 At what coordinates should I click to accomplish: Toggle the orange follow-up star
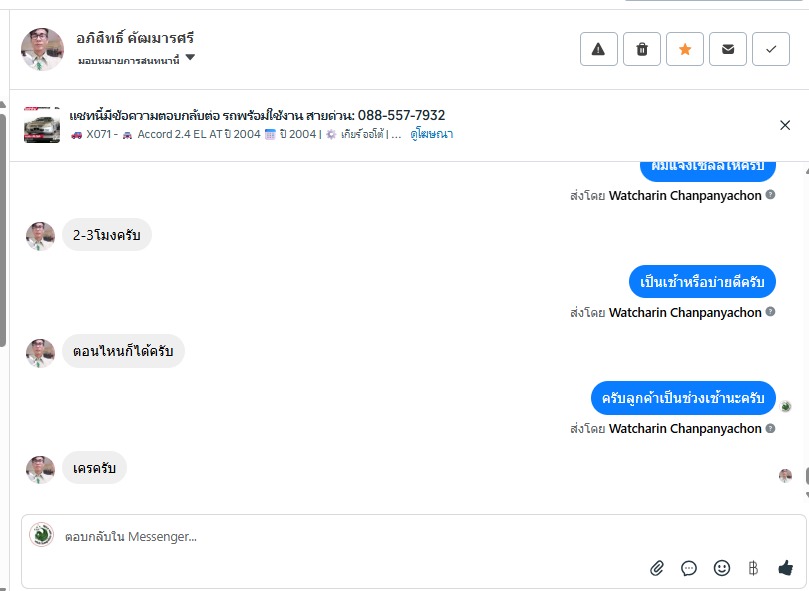(x=685, y=49)
